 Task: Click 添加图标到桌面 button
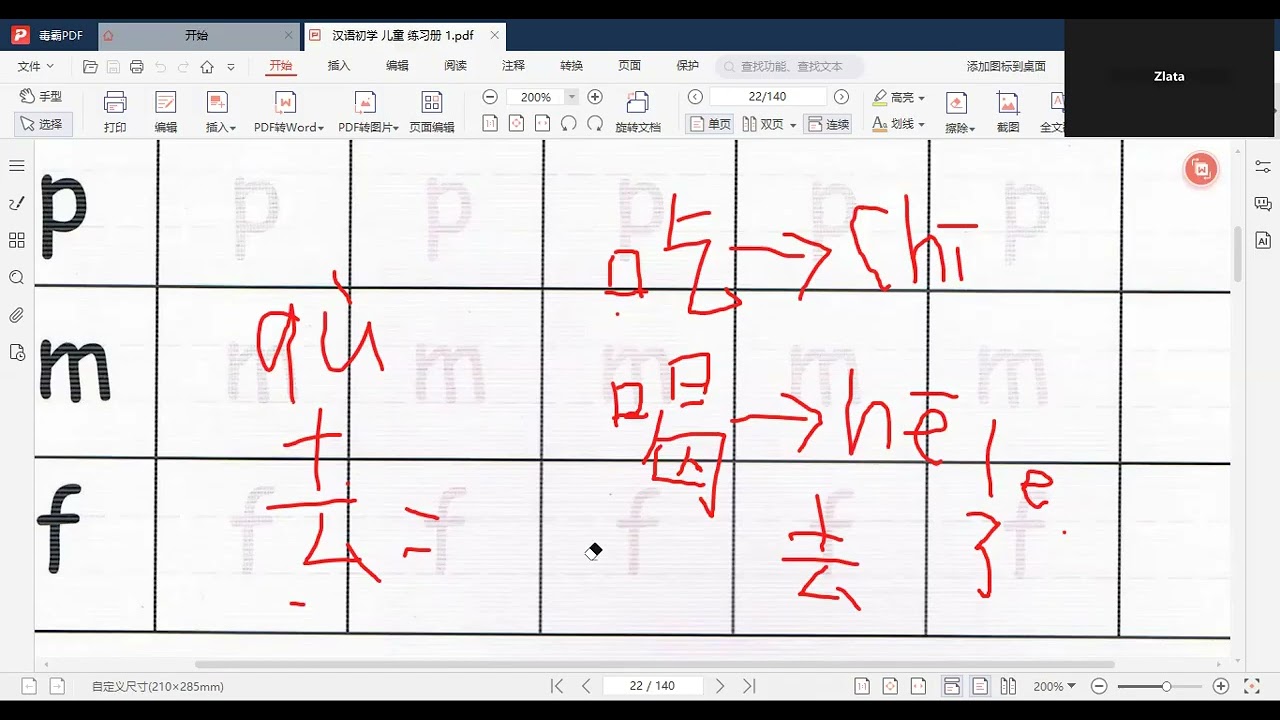[x=1006, y=67]
